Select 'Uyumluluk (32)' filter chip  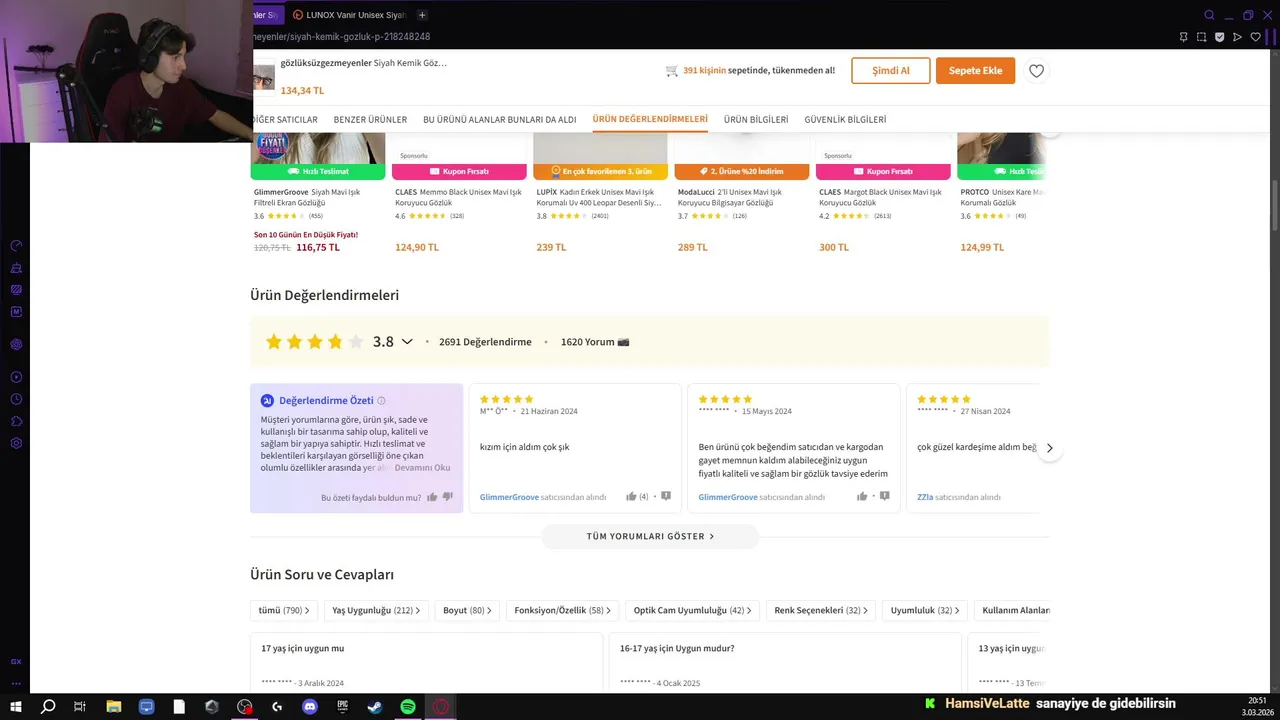pos(925,610)
